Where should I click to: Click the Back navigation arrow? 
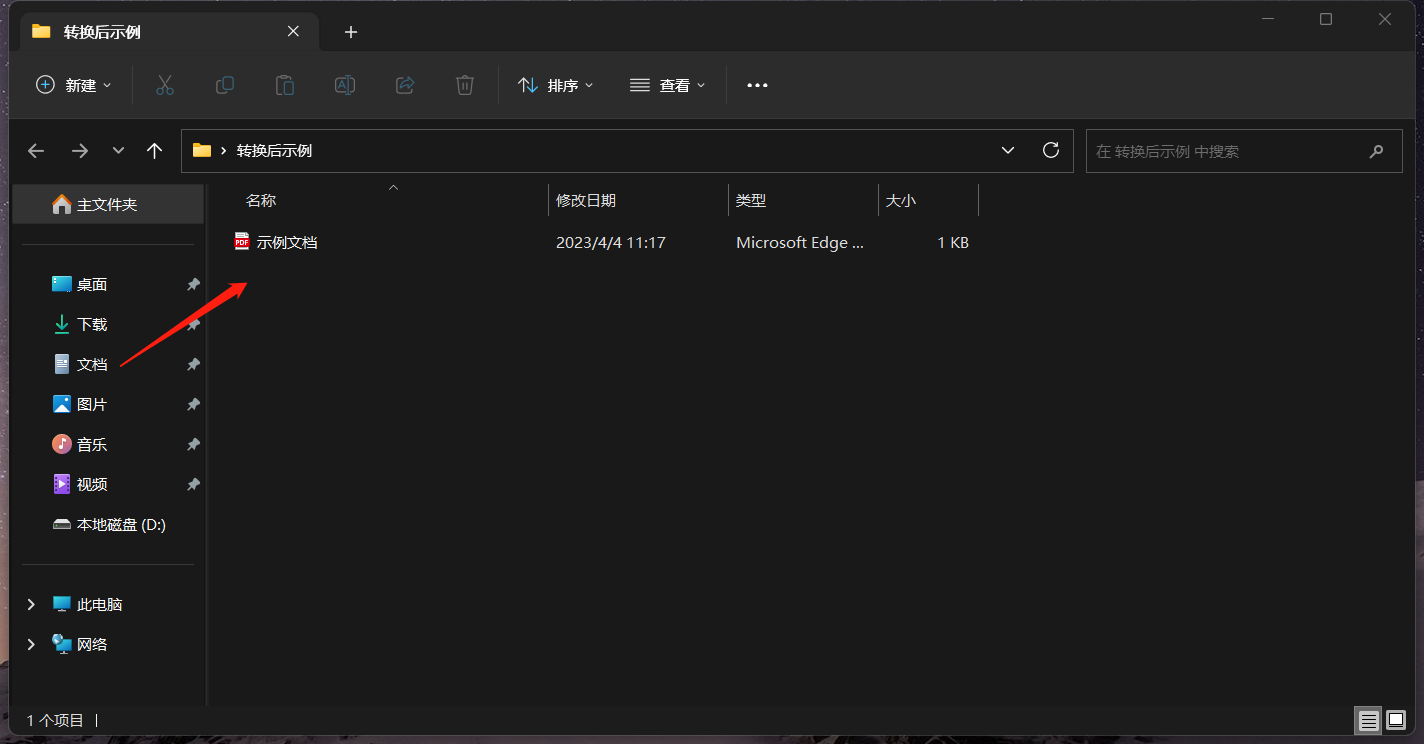click(36, 150)
